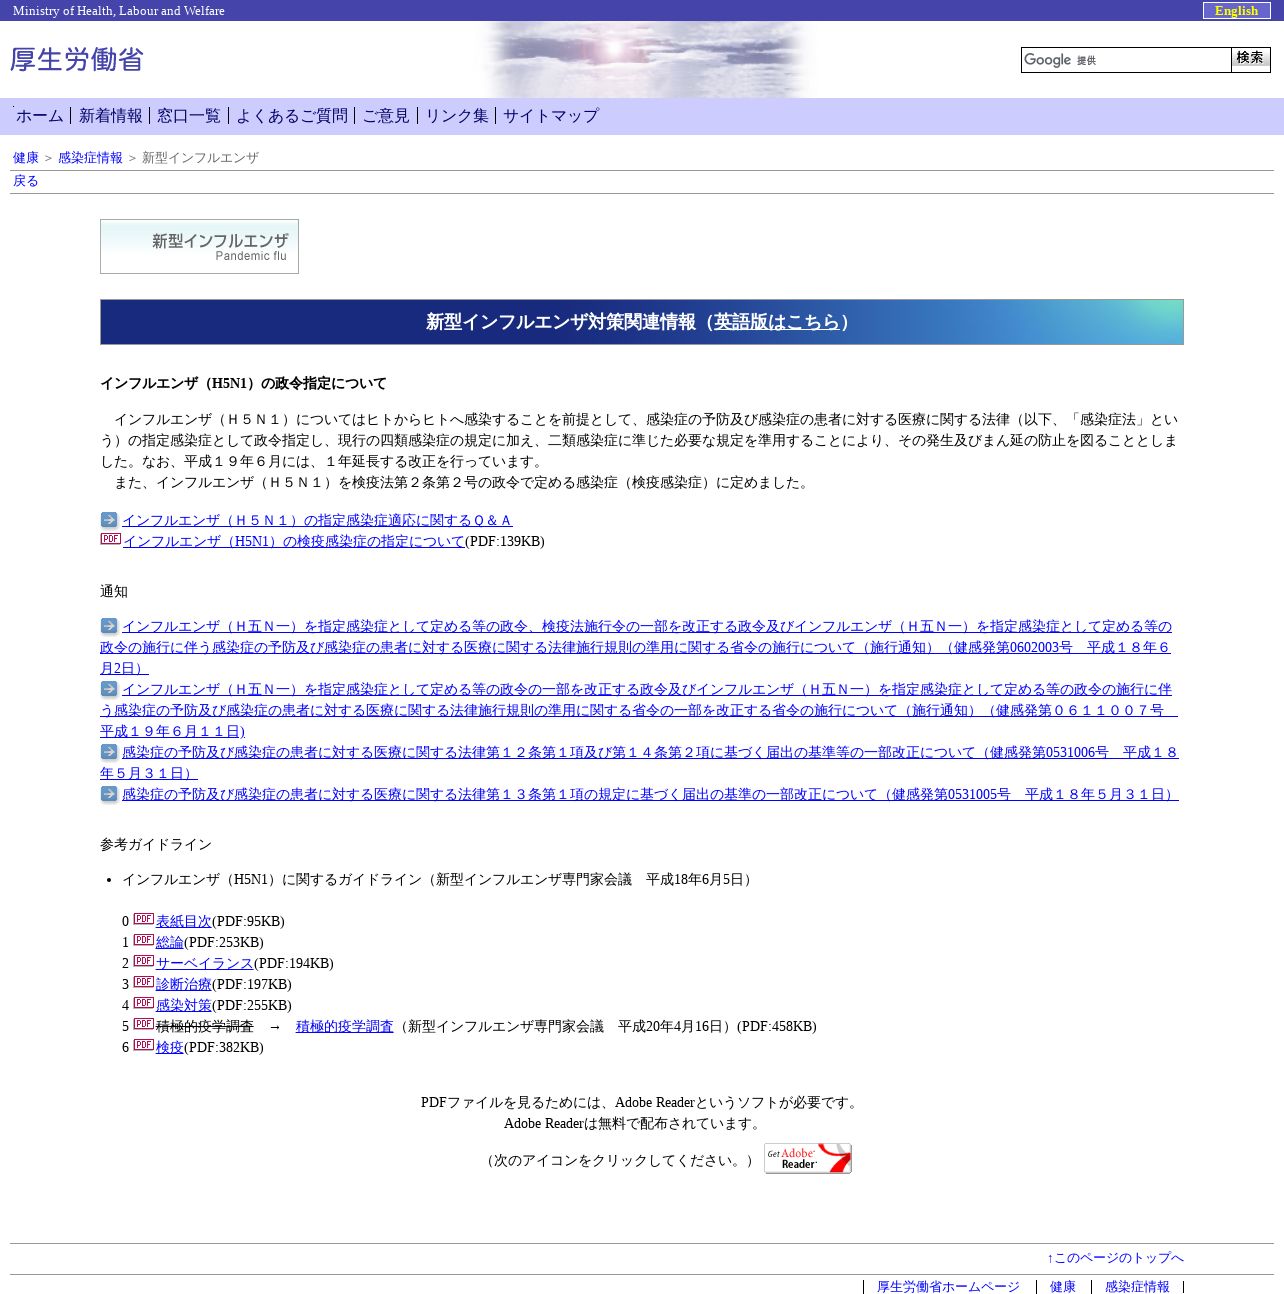
Task: Click 新型インフルエンザ breadcrumb text
Action: tap(200, 158)
